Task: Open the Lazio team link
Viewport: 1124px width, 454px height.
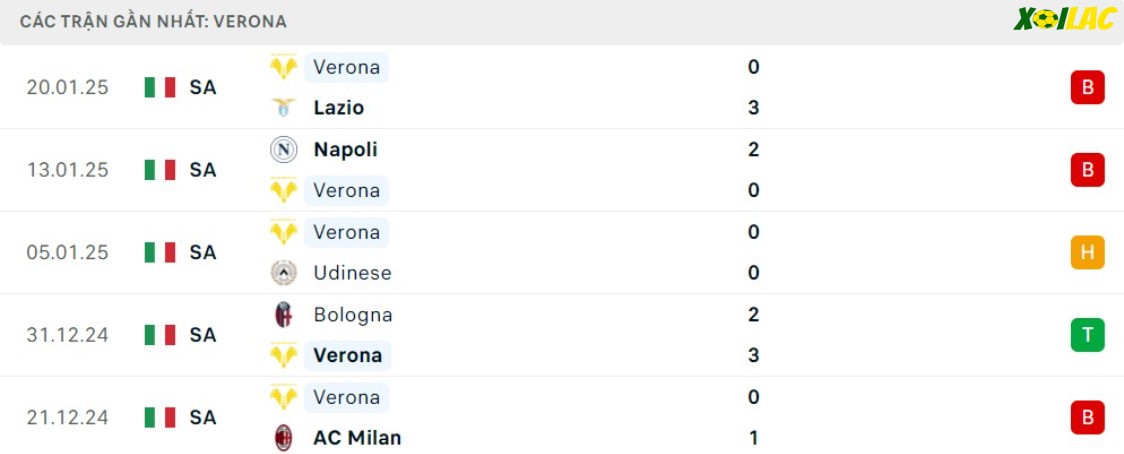Action: (x=339, y=108)
